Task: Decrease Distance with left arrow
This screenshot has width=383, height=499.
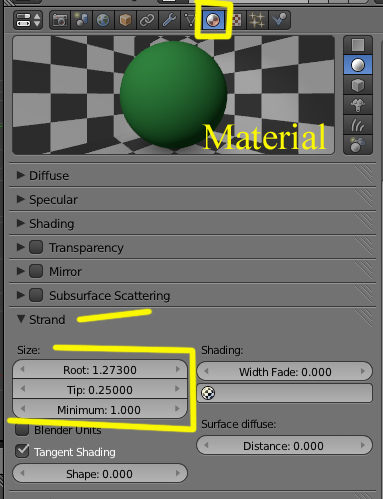Action: pos(206,445)
